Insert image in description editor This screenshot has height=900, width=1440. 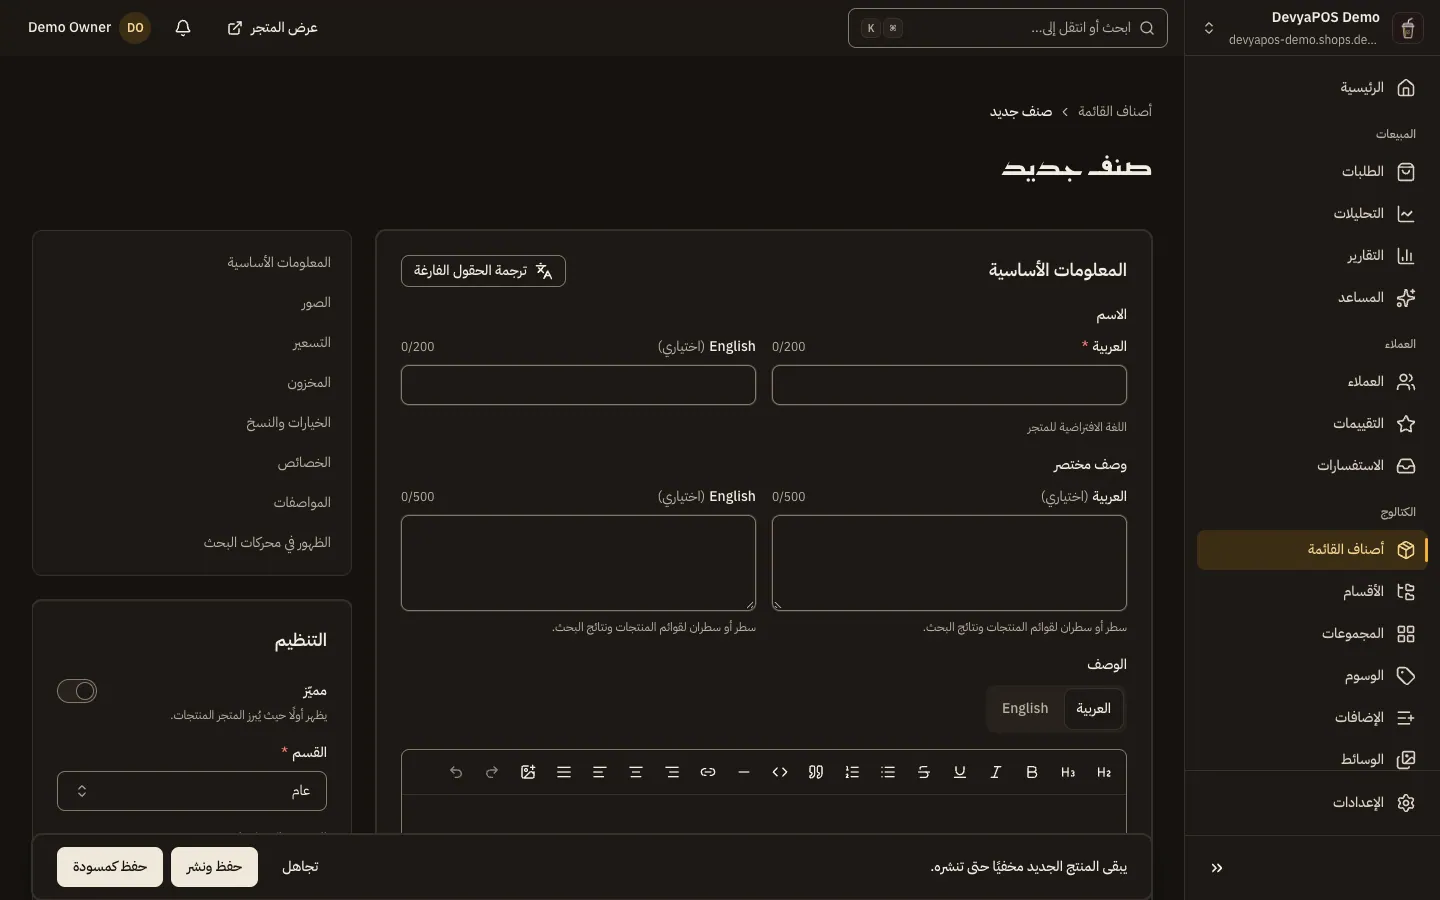pos(528,772)
